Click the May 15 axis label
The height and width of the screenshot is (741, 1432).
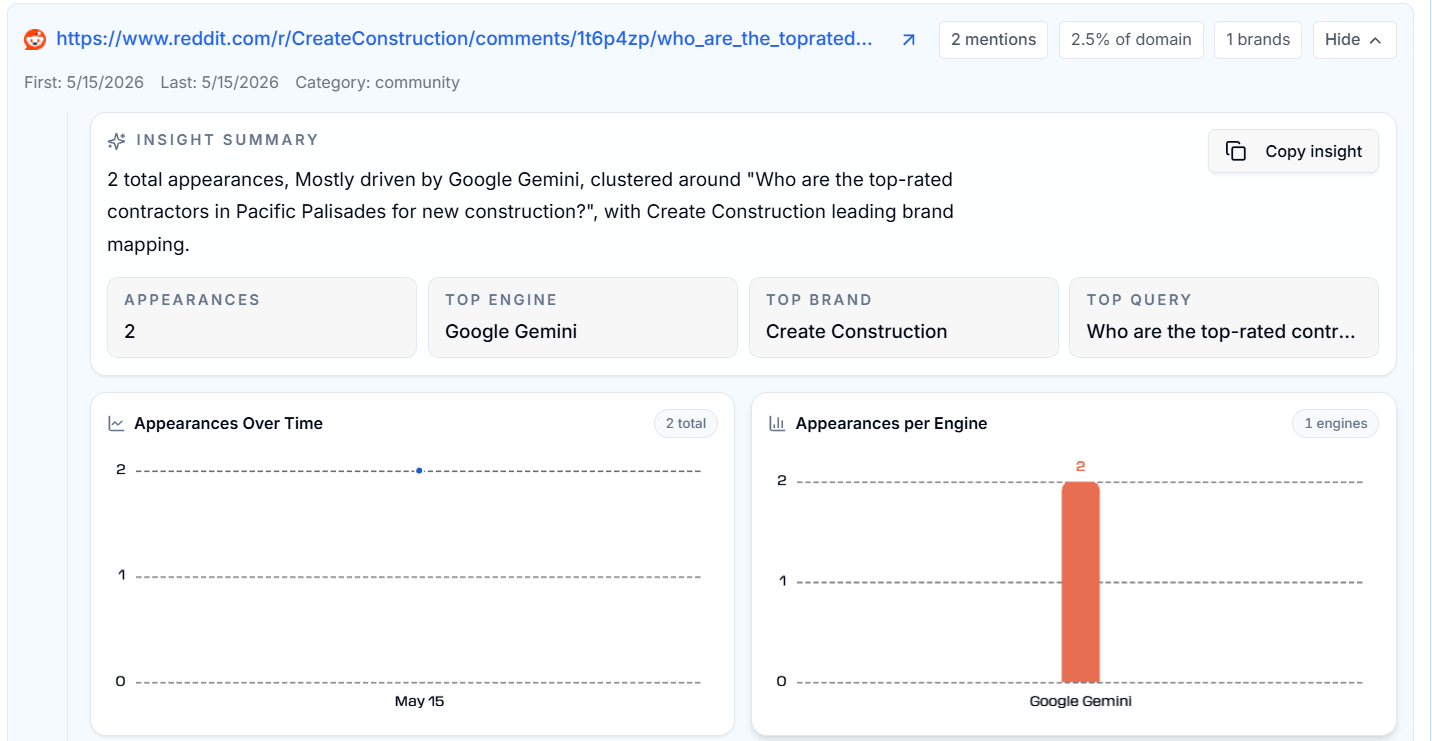click(x=419, y=702)
